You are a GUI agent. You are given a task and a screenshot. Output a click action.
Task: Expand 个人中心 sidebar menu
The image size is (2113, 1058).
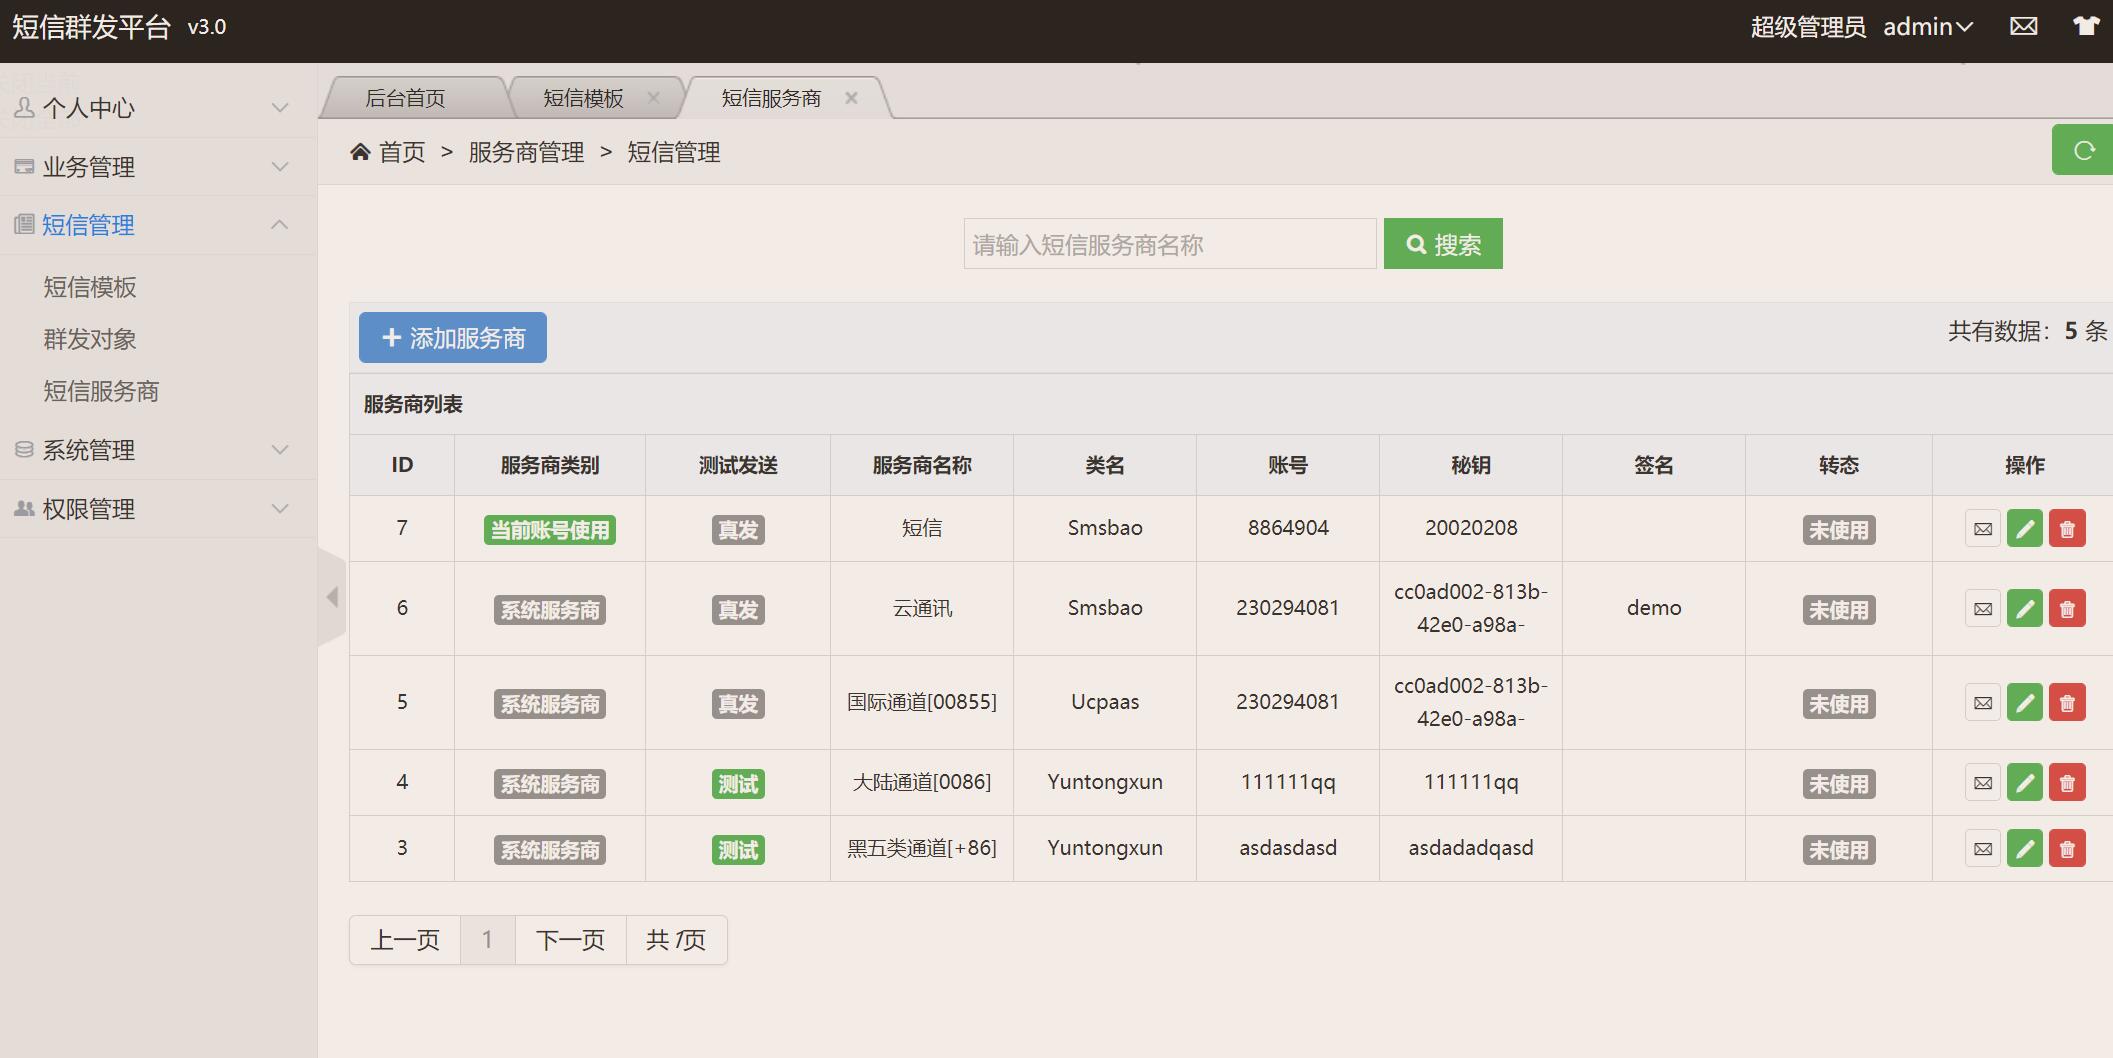tap(158, 108)
